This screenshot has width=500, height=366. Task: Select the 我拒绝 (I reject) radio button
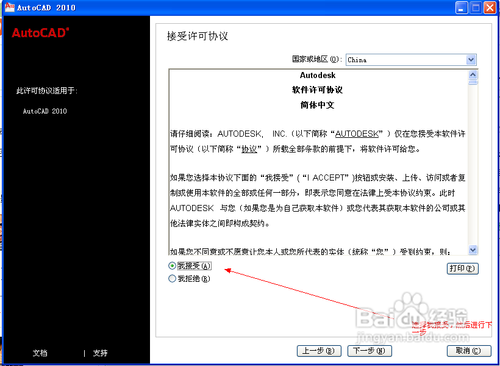[172, 278]
